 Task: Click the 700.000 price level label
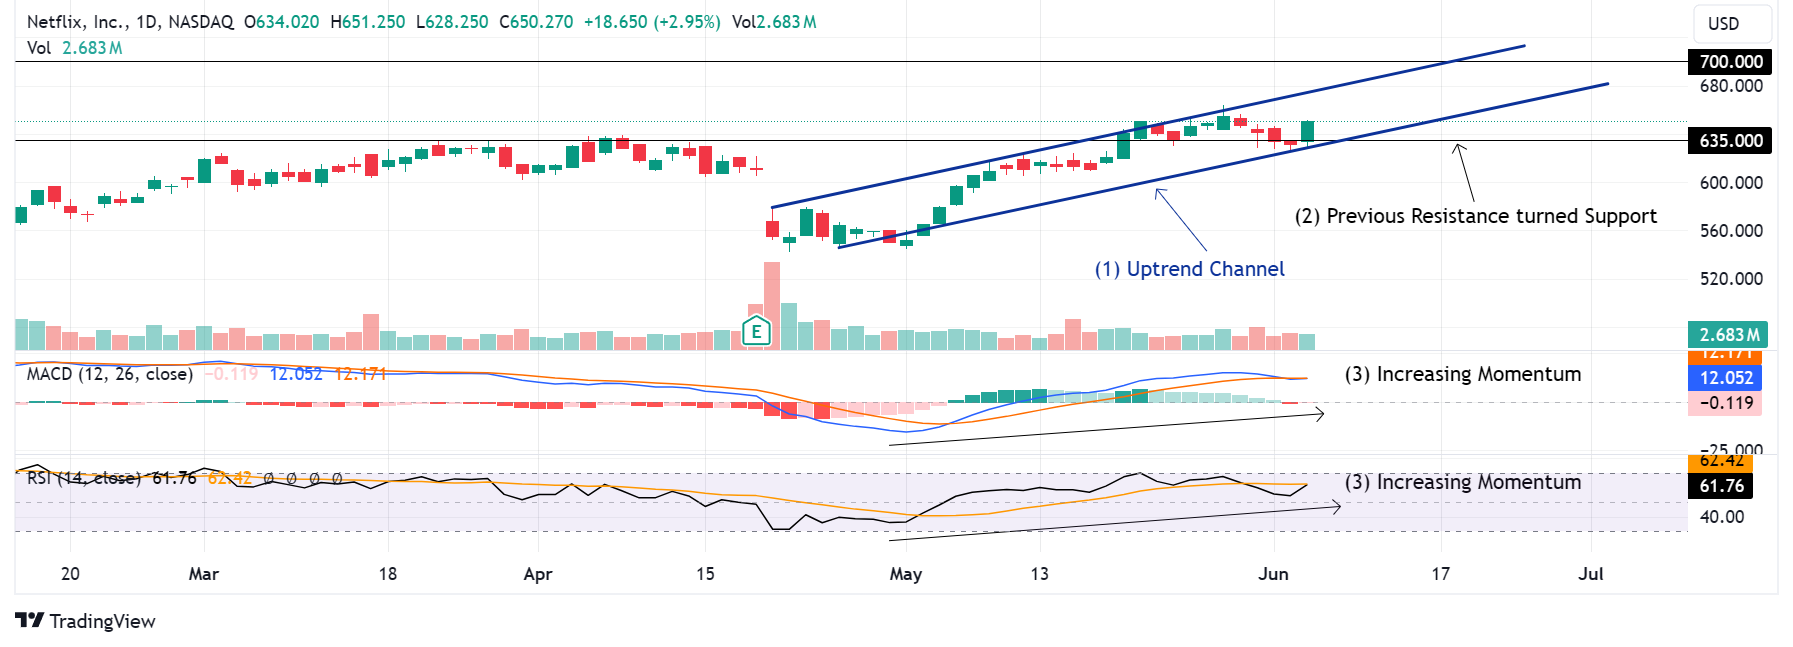1730,62
